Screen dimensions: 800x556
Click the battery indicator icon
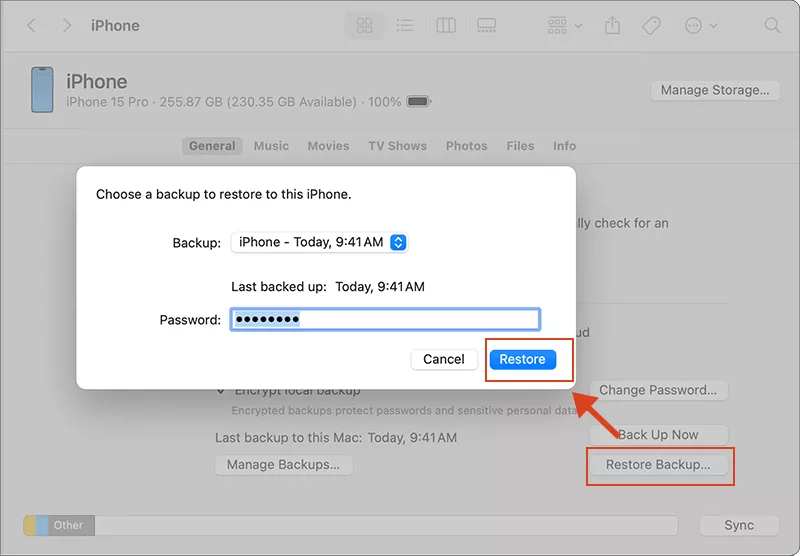coord(419,102)
